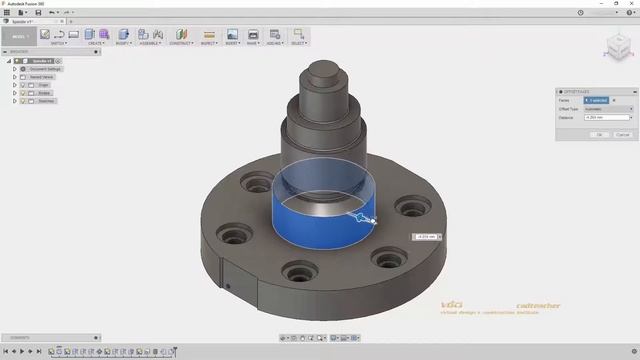Click the Orbit navigation icon
The width and height of the screenshot is (640, 360).
point(283,338)
